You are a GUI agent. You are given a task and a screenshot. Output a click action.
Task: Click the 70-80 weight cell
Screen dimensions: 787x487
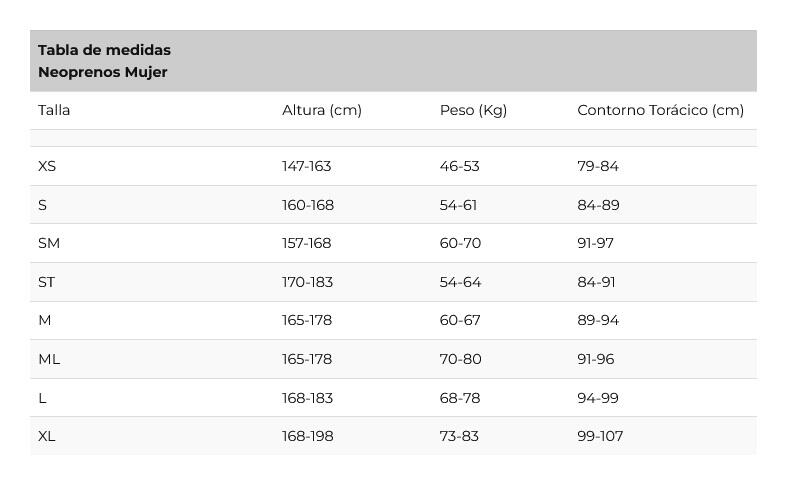460,359
